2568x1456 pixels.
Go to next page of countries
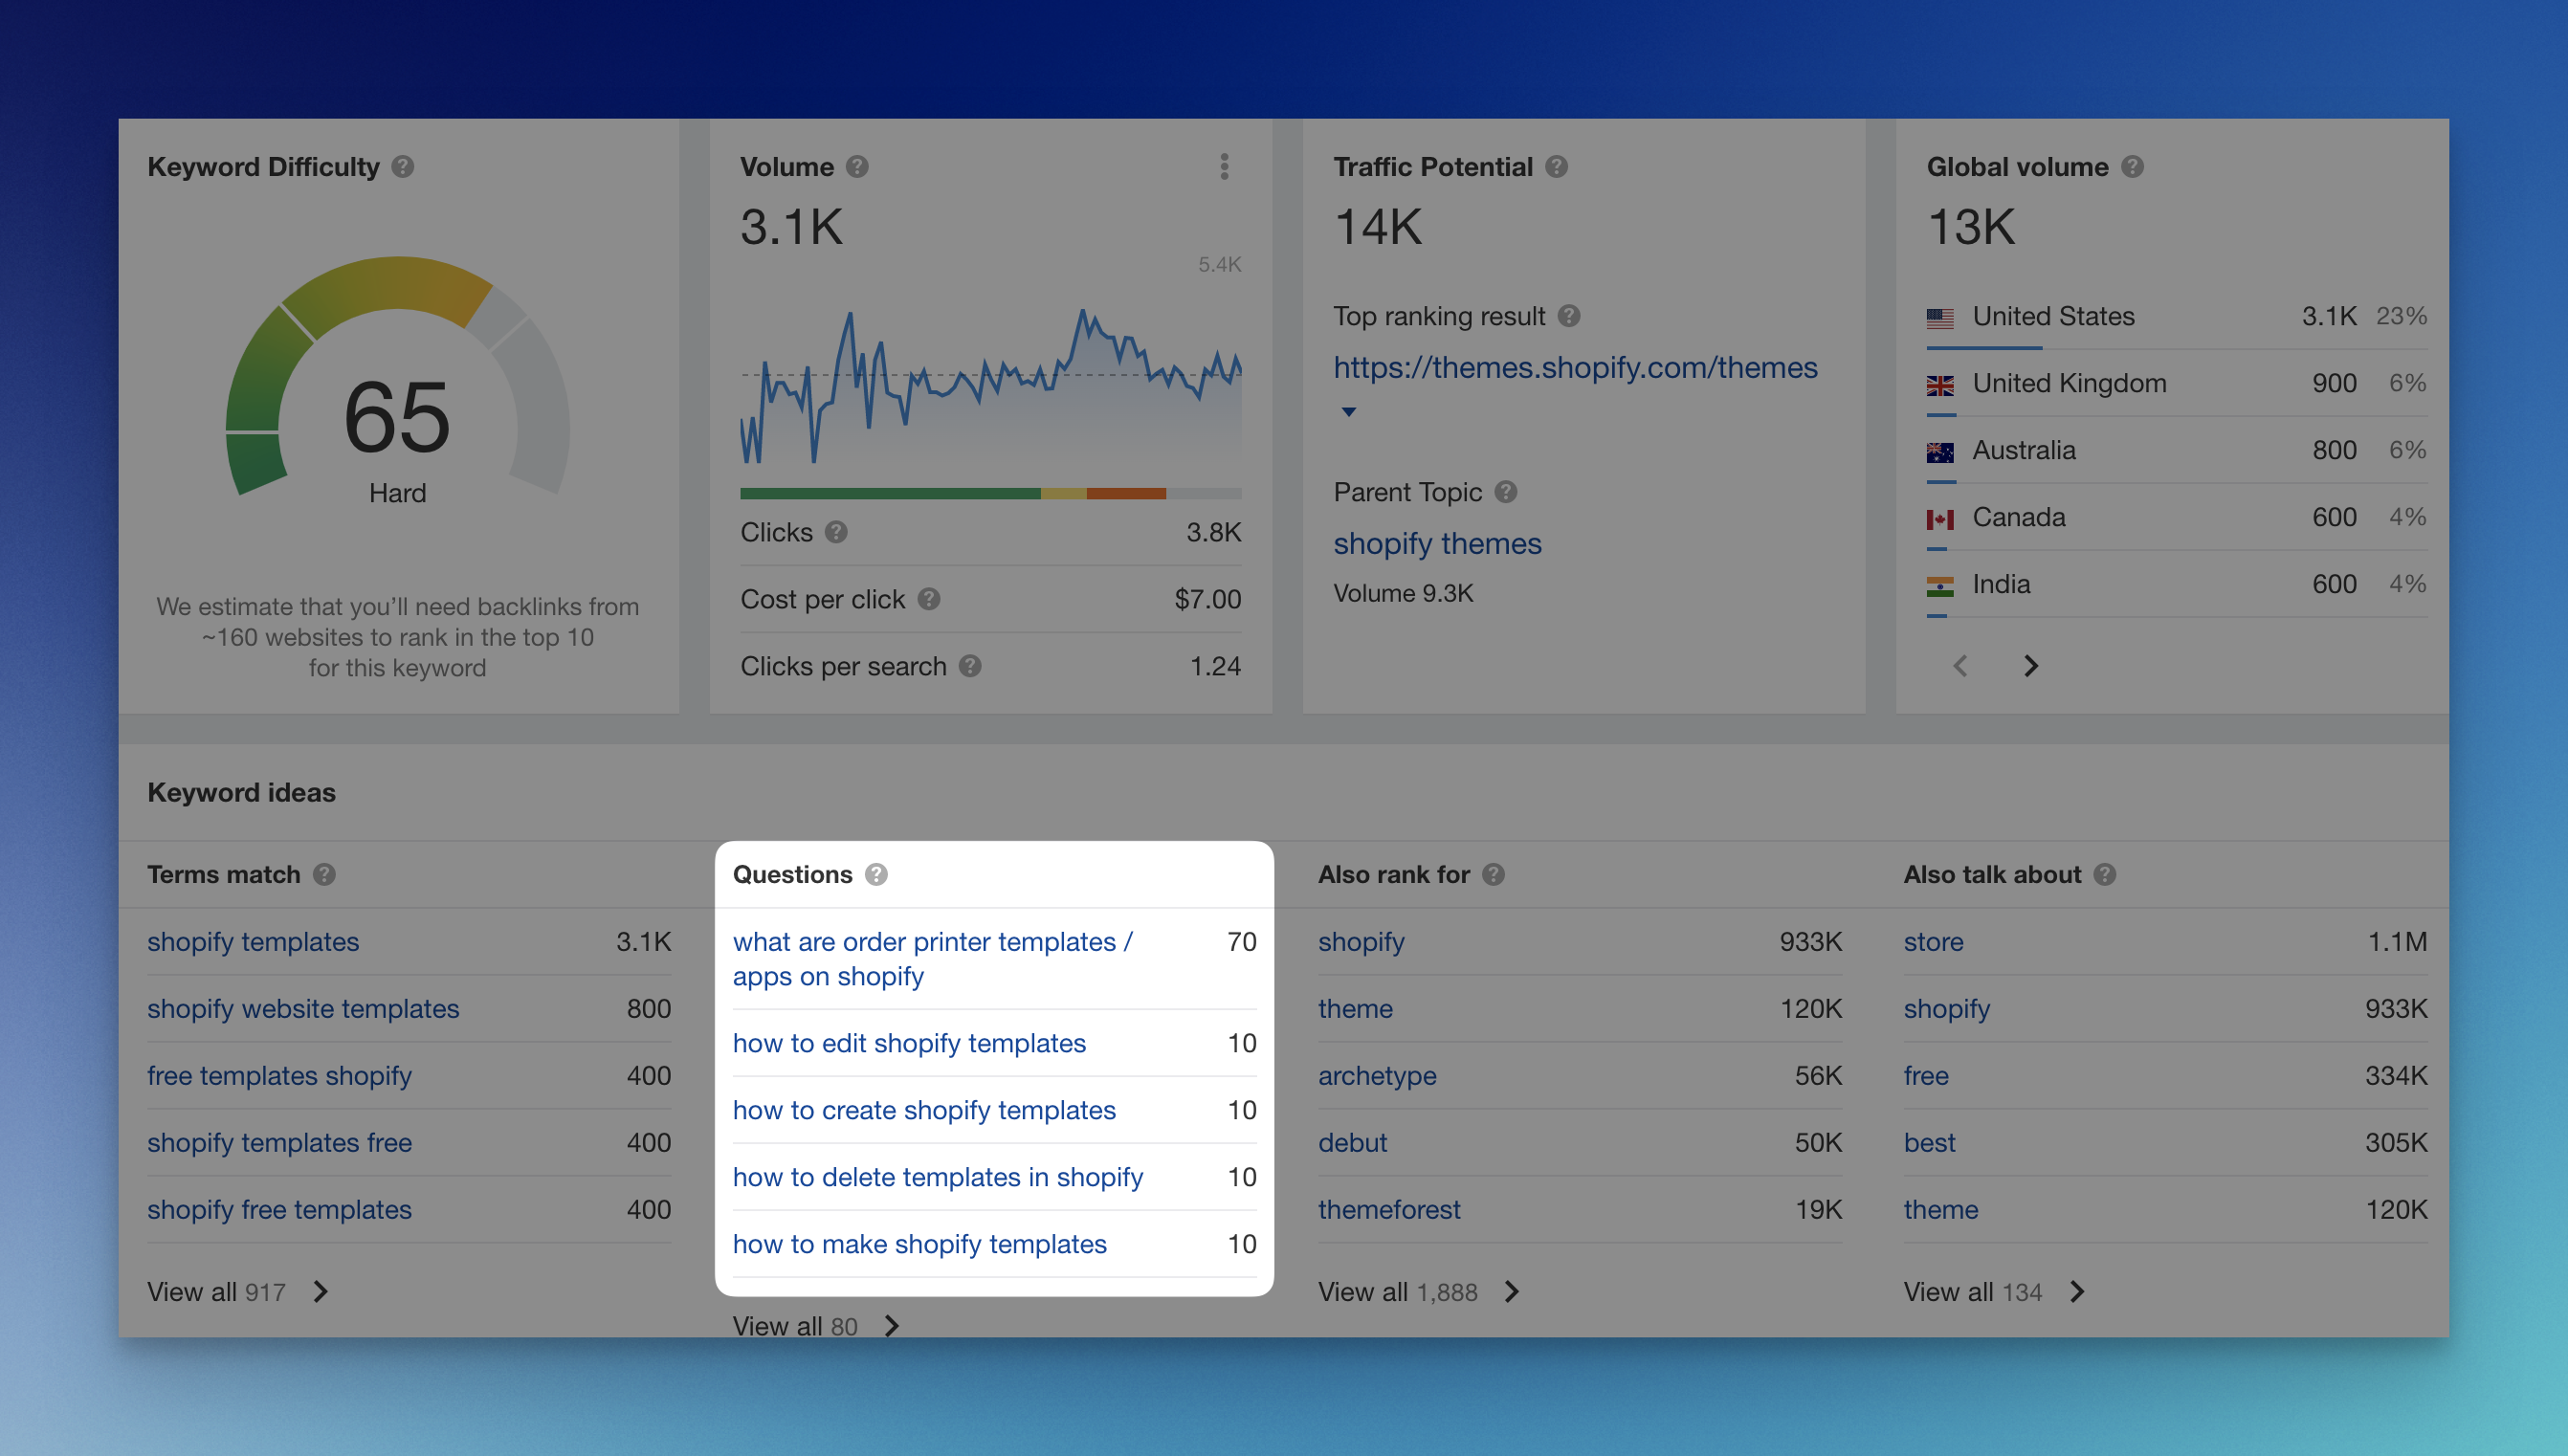2030,666
